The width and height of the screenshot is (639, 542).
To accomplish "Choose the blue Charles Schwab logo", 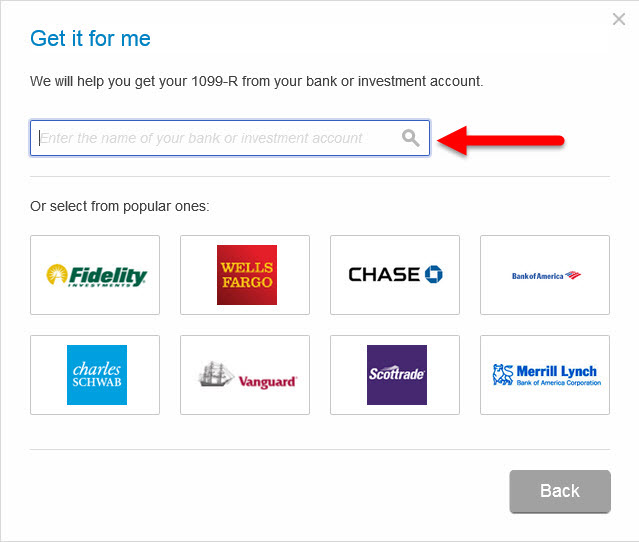I will 97,375.
